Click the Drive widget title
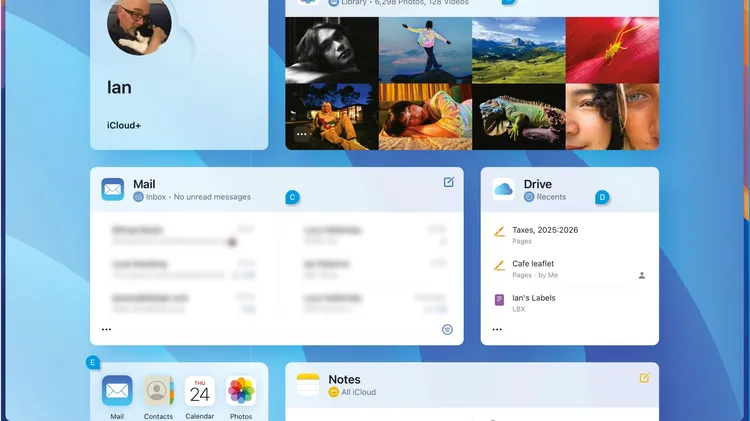The width and height of the screenshot is (750, 421). point(538,184)
